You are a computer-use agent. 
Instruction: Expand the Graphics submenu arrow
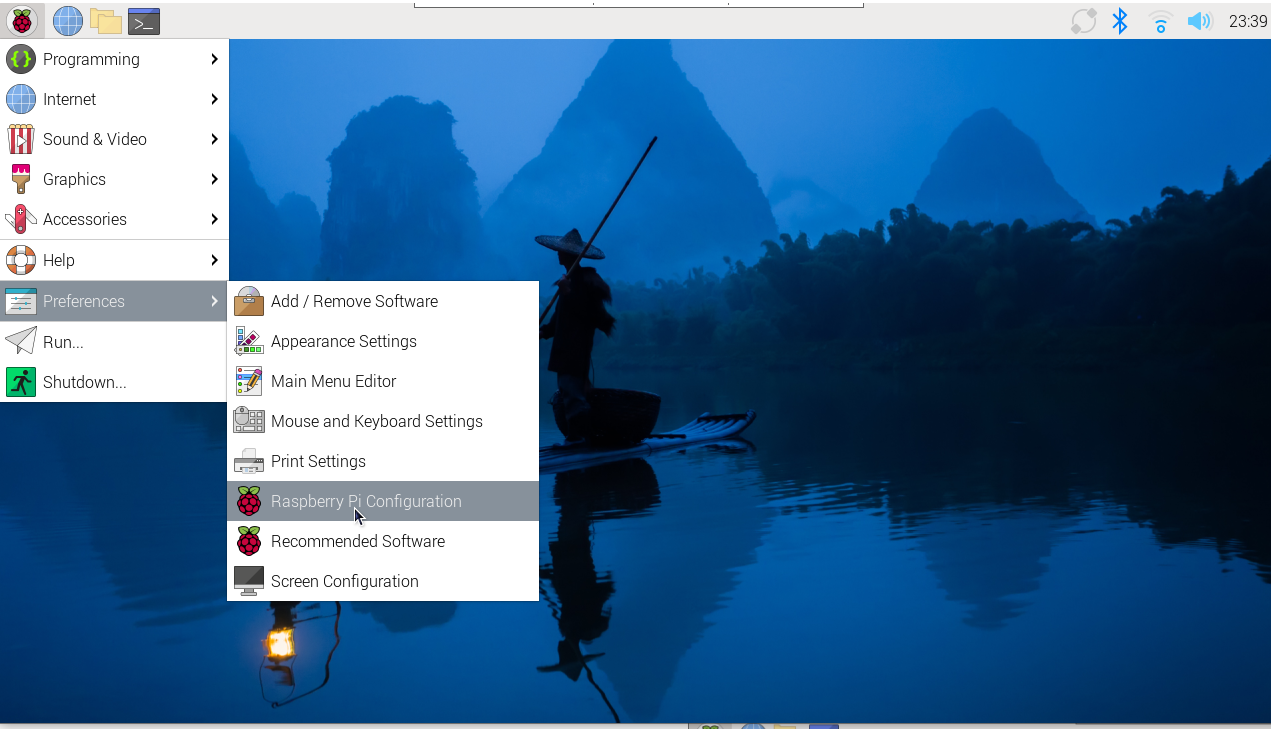214,179
